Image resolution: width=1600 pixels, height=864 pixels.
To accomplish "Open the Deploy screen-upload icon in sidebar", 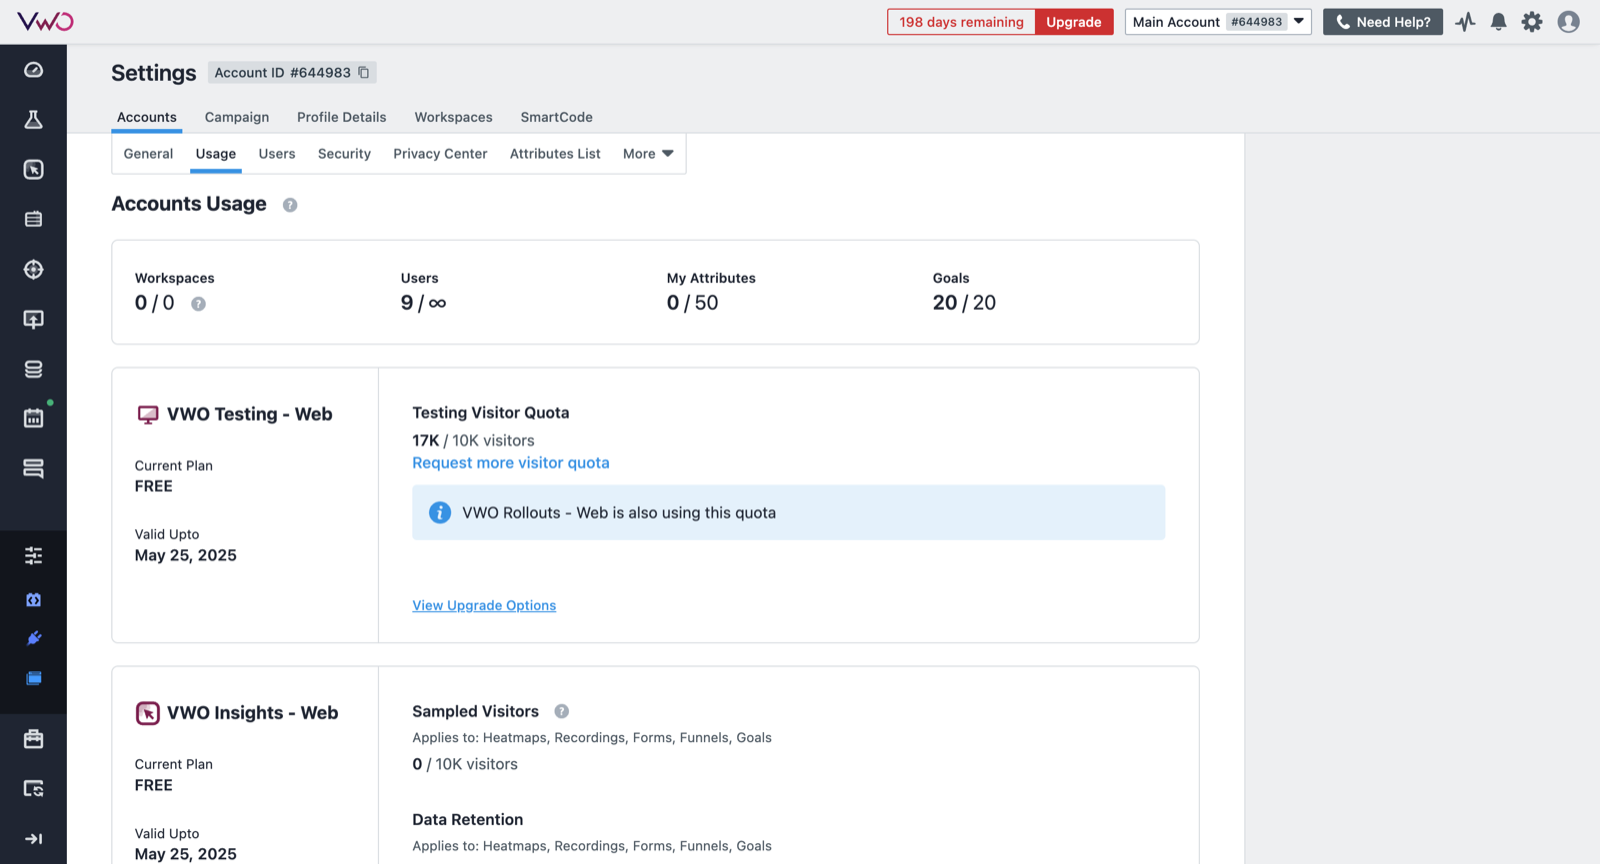I will pyautogui.click(x=33, y=319).
